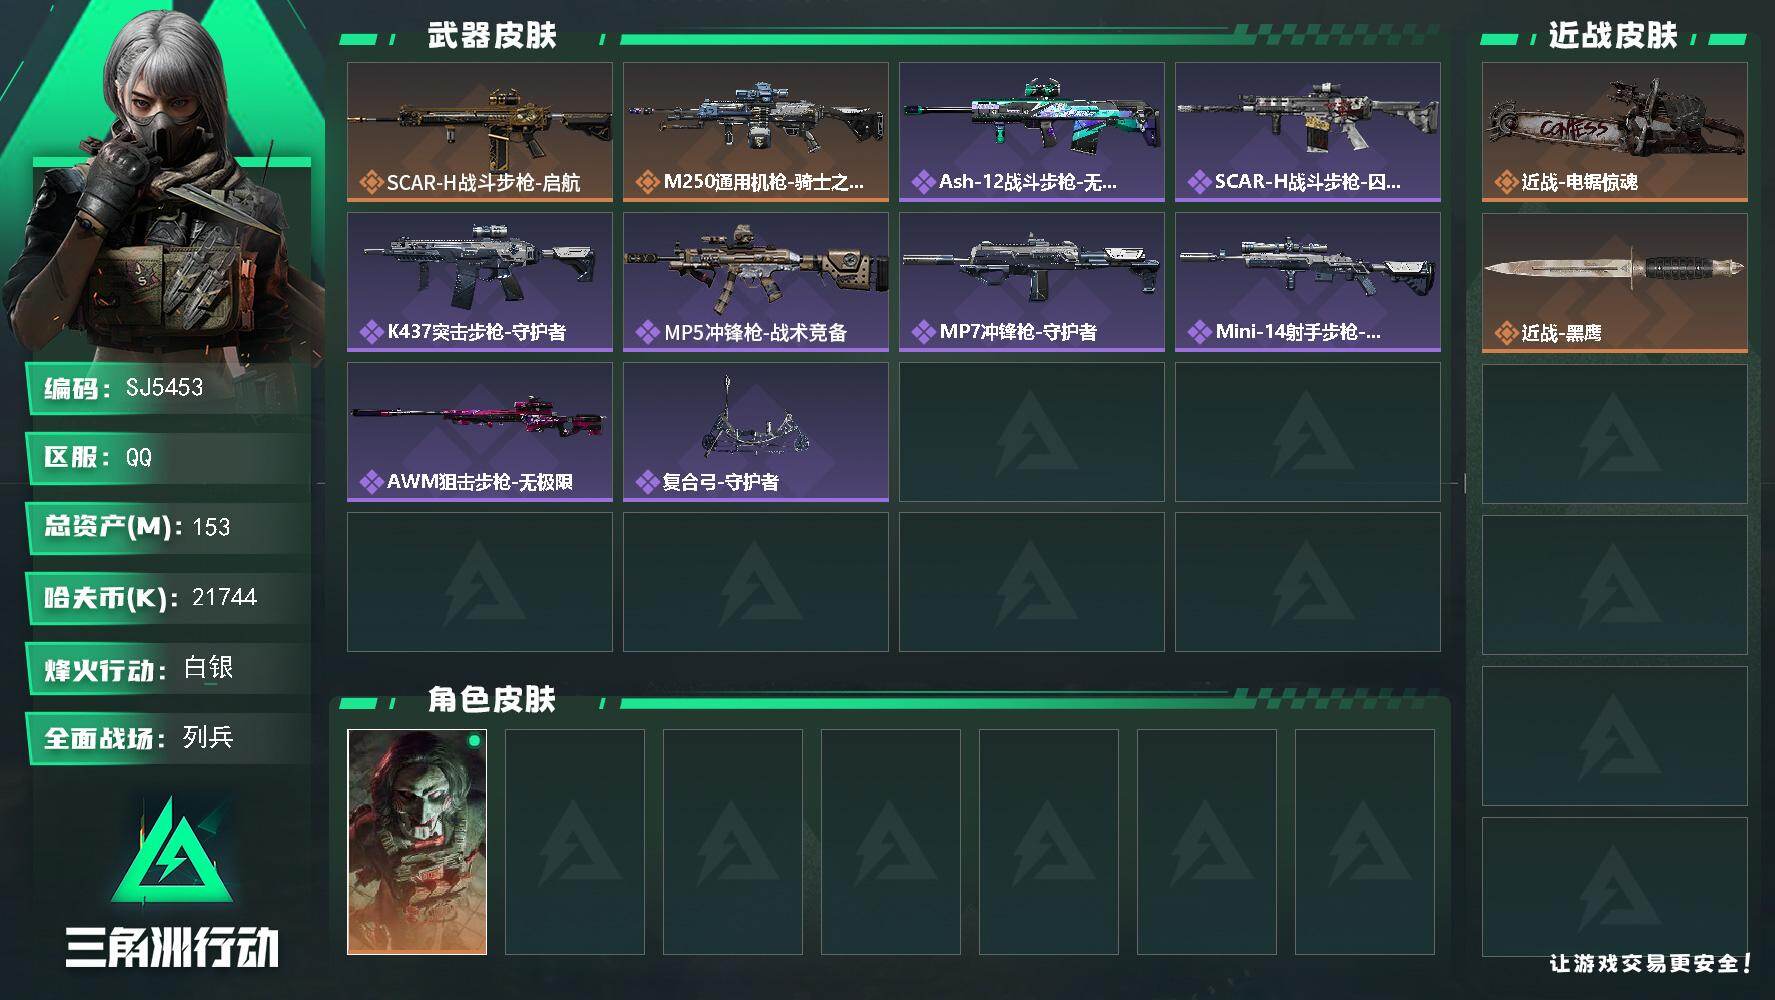Choose the Ash-12战斗步枪 skin
The image size is (1775, 1000).
coord(1032,132)
